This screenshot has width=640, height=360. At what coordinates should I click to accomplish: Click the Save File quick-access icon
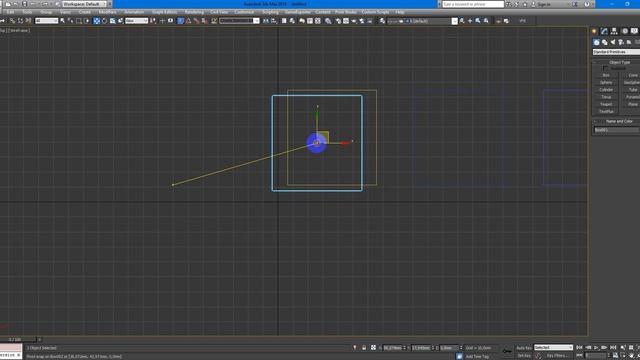point(24,4)
